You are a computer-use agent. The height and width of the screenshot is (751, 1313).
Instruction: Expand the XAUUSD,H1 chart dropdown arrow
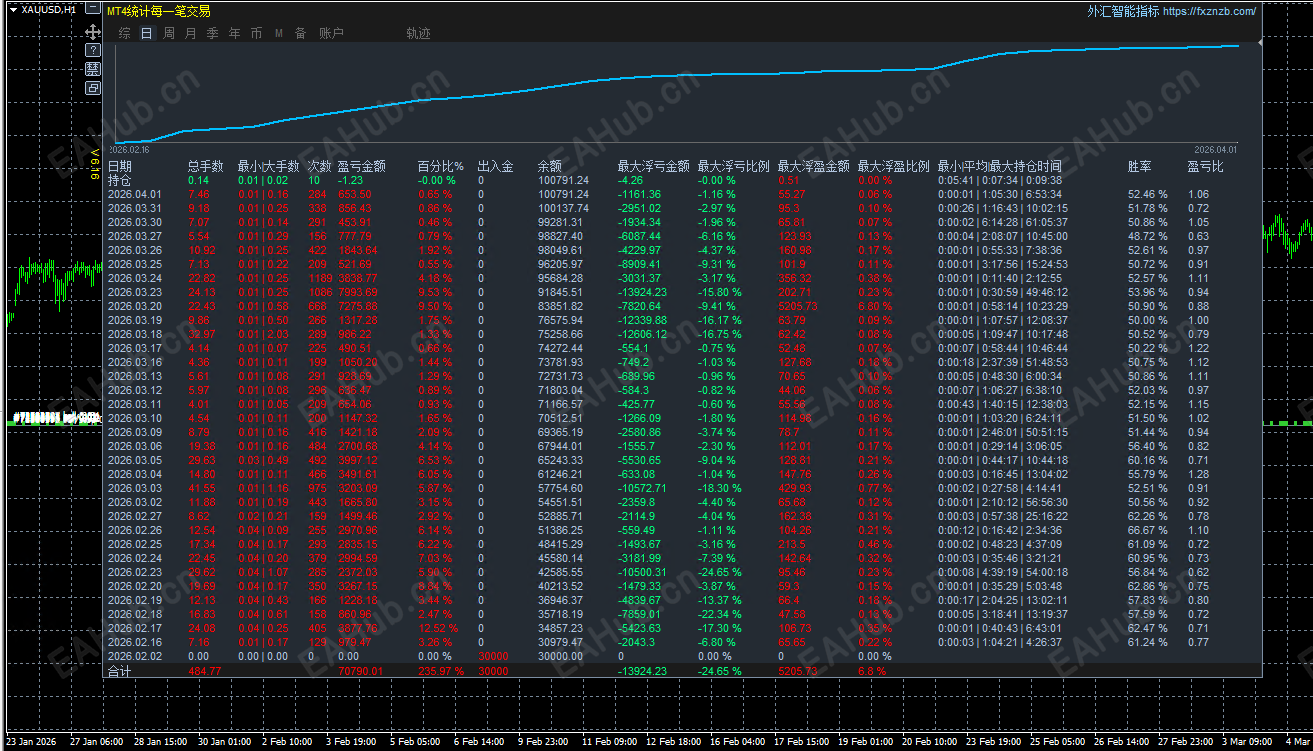point(13,9)
